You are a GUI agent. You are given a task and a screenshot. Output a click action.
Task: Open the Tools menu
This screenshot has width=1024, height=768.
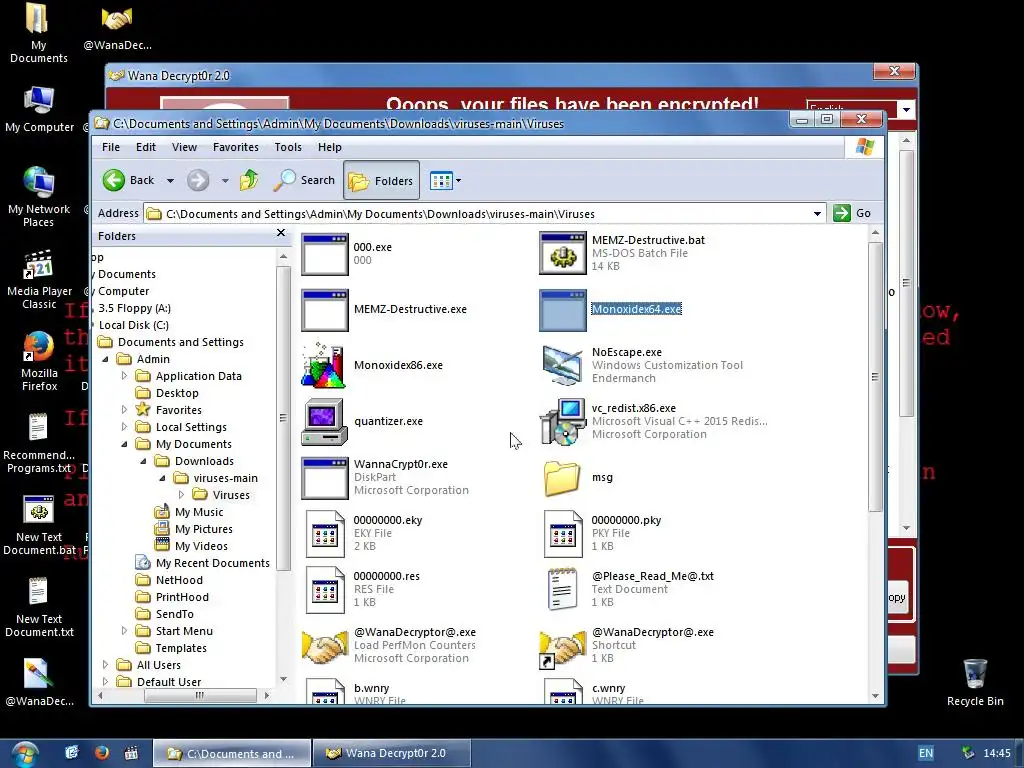288,147
